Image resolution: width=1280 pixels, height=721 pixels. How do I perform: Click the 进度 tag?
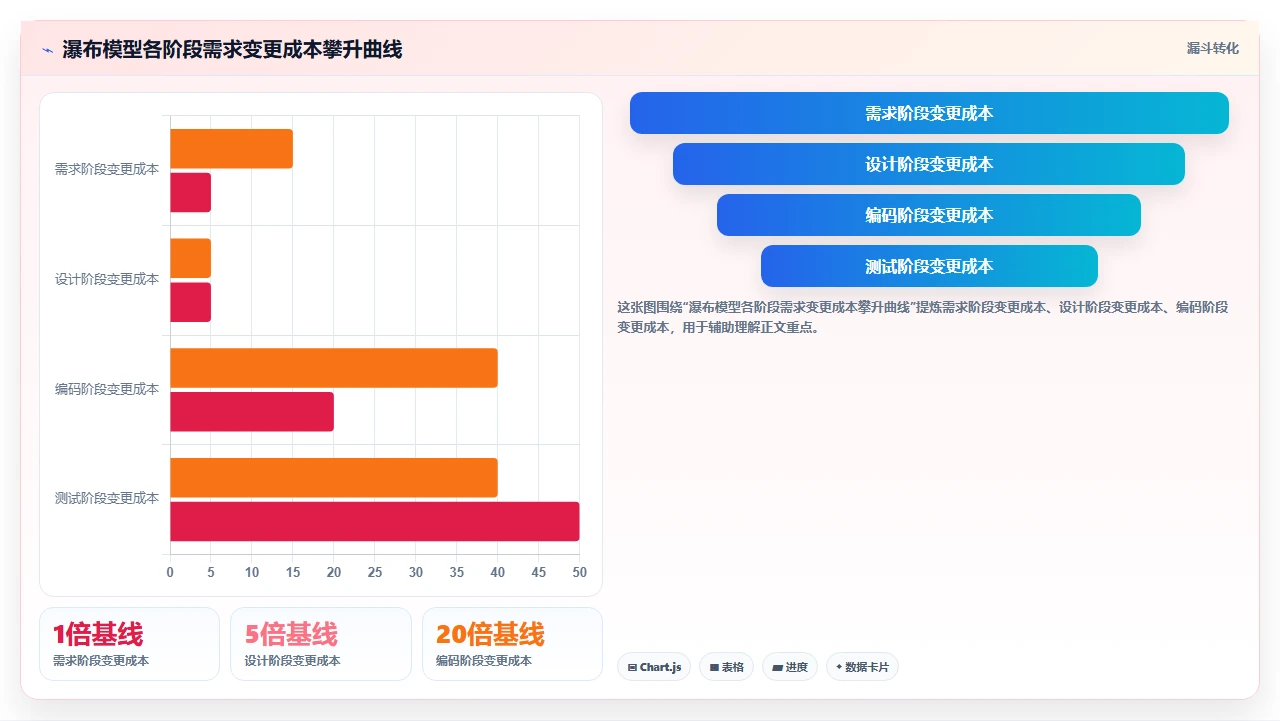tap(790, 667)
